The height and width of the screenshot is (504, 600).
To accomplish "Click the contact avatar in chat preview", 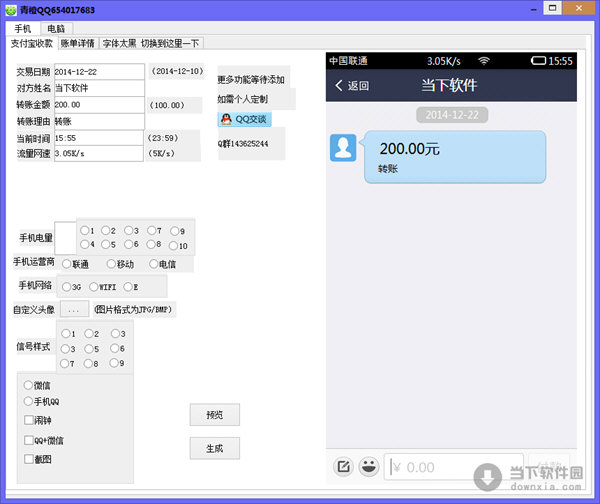I will [x=343, y=148].
